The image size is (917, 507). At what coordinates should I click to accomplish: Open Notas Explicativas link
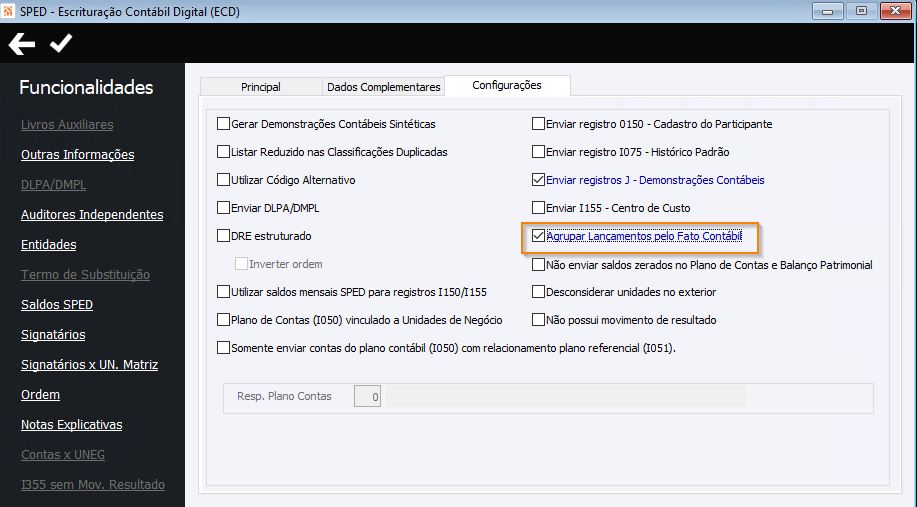click(x=71, y=425)
